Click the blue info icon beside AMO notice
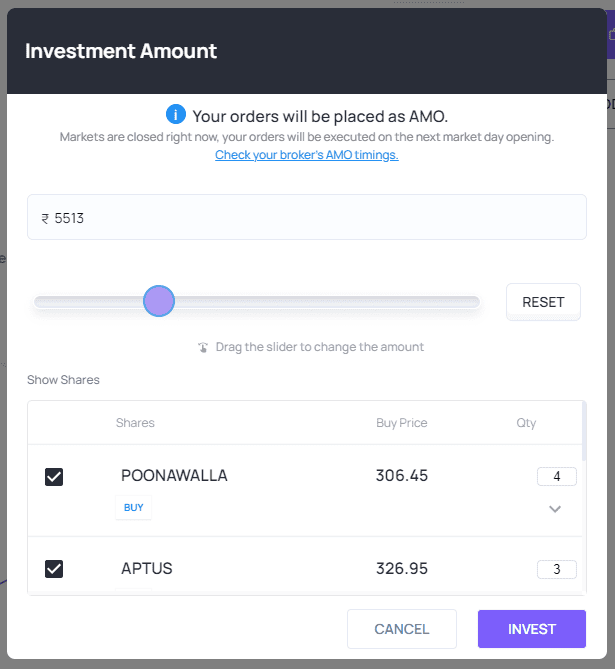This screenshot has width=615, height=669. pos(175,114)
